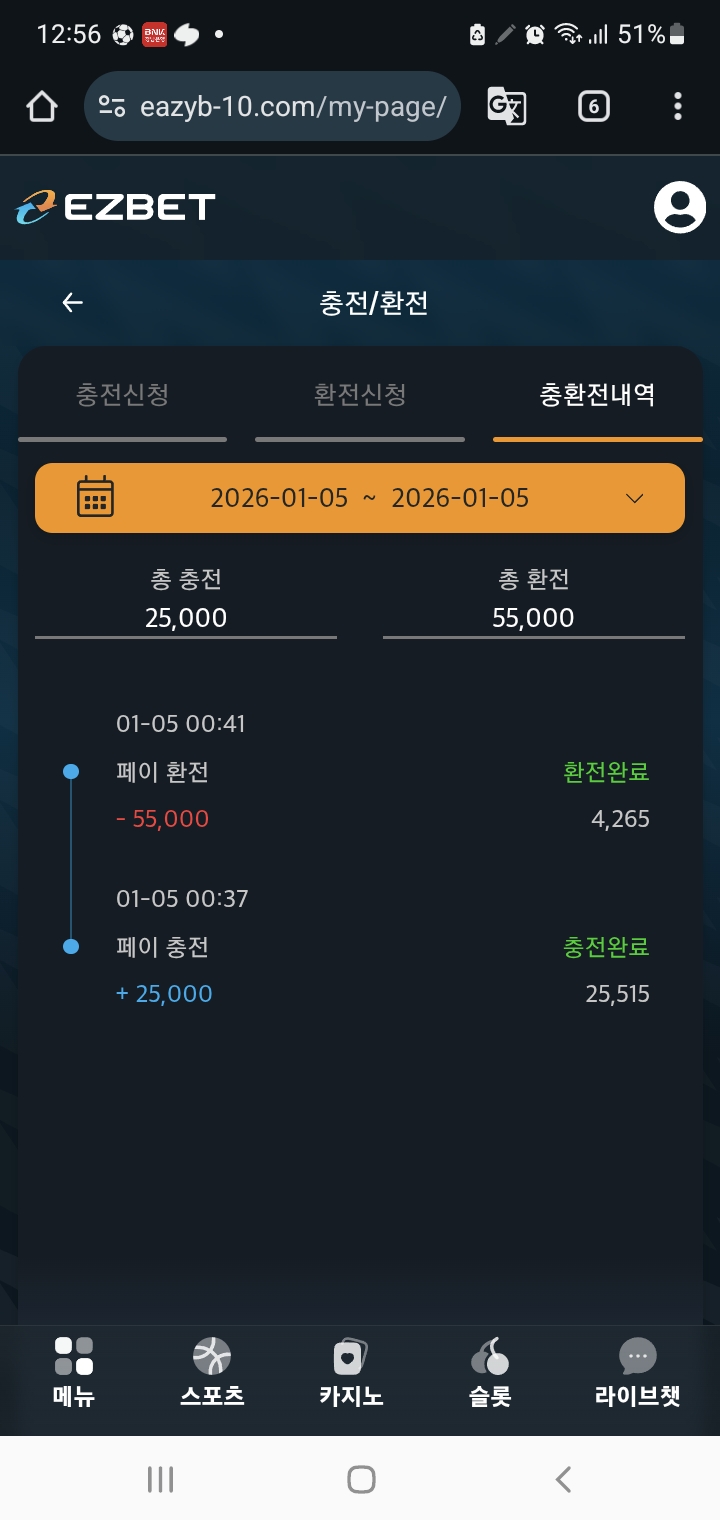Open the 2026-01-05 date range selector
720x1520 pixels.
click(369, 498)
